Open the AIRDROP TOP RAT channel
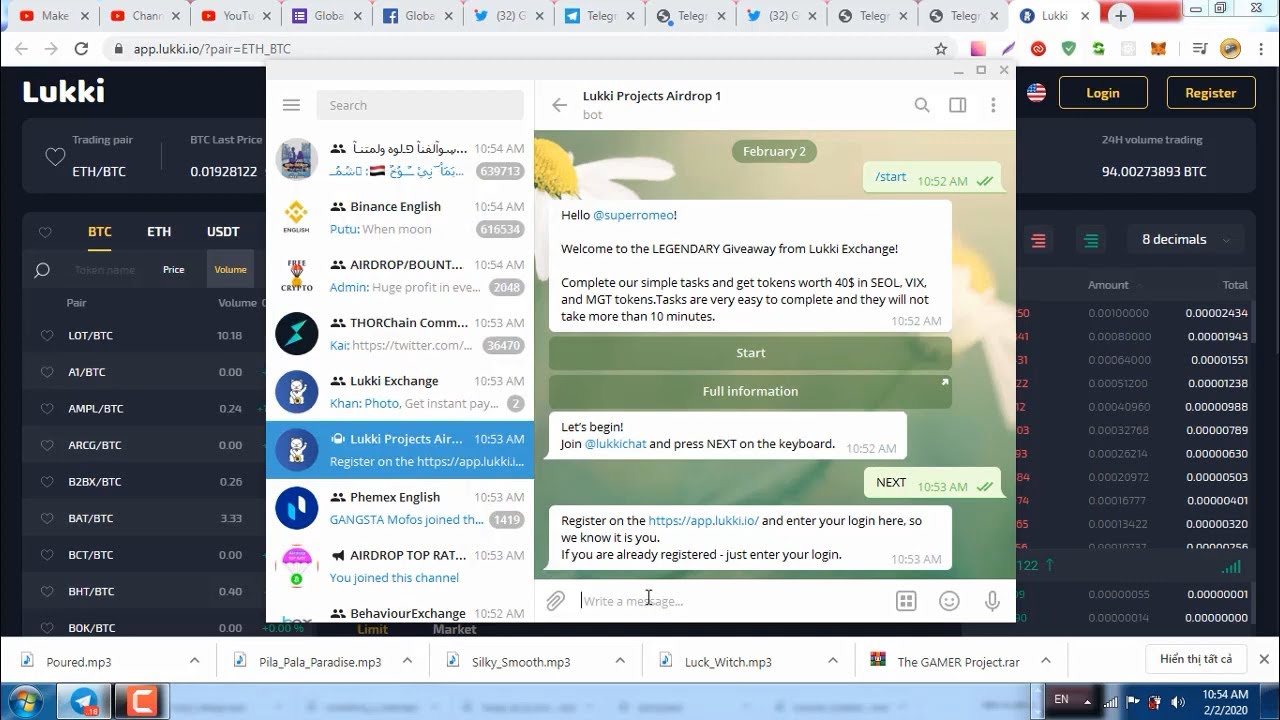Viewport: 1280px width, 720px height. click(400, 565)
